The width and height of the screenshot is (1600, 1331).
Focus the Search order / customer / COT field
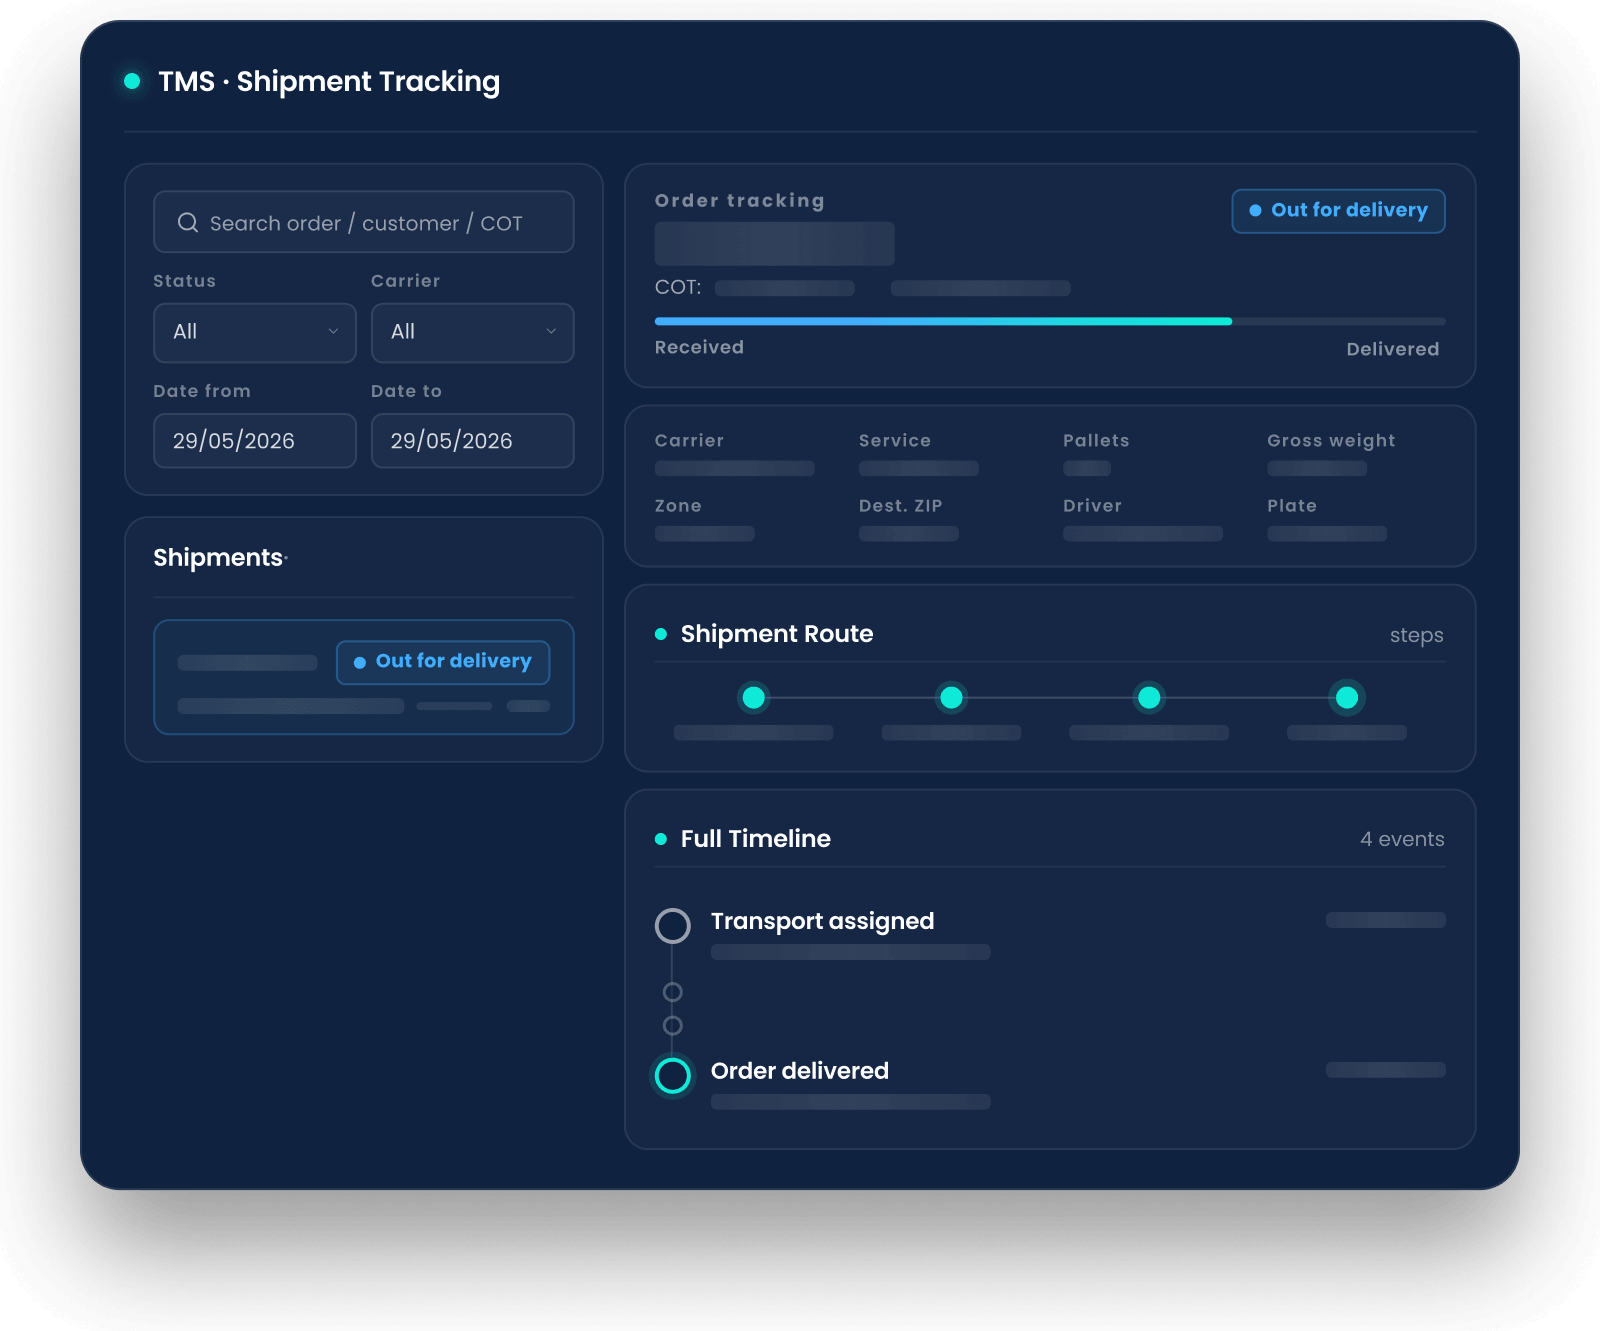tap(364, 222)
